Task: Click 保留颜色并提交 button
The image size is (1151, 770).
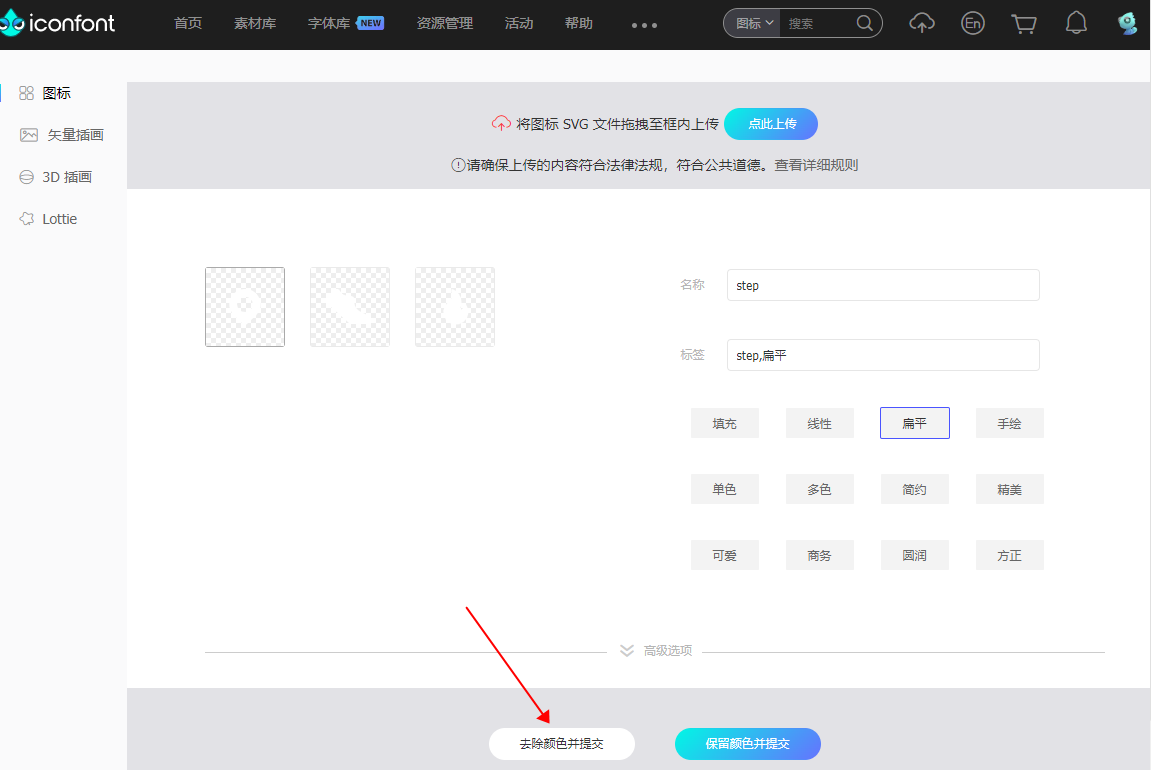Action: (x=747, y=744)
